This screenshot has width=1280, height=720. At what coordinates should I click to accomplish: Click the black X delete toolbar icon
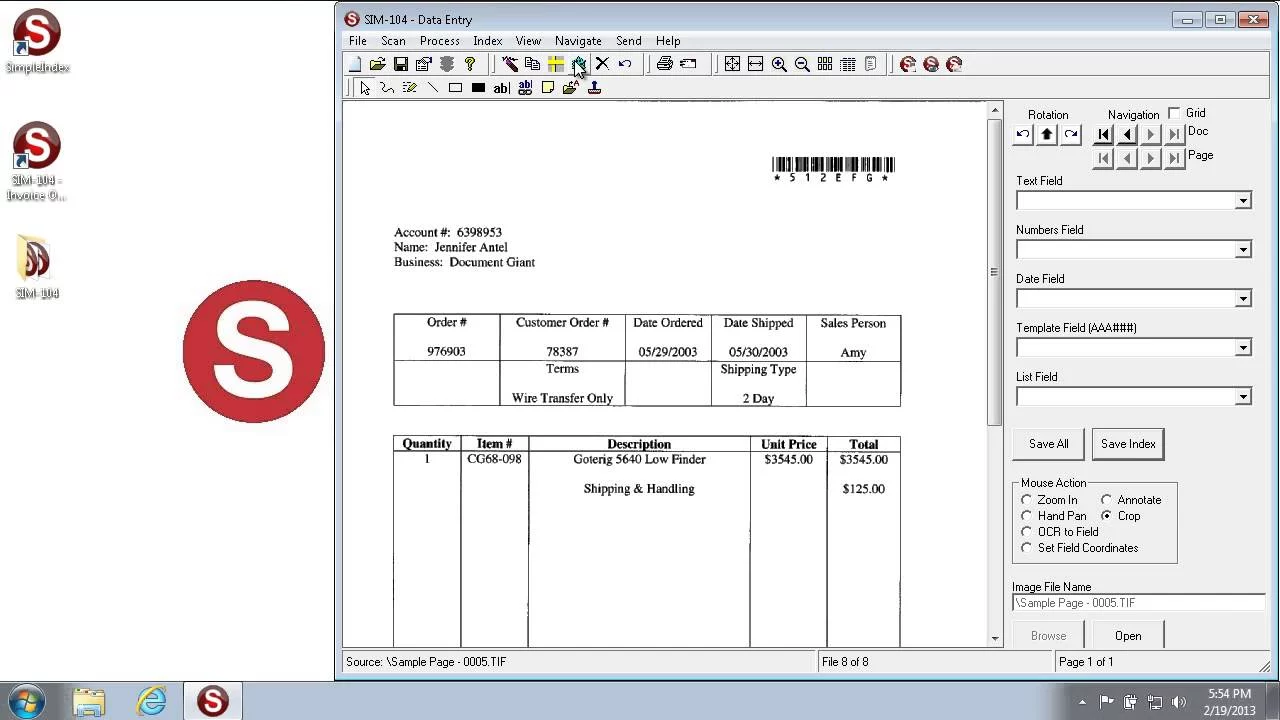(x=602, y=64)
